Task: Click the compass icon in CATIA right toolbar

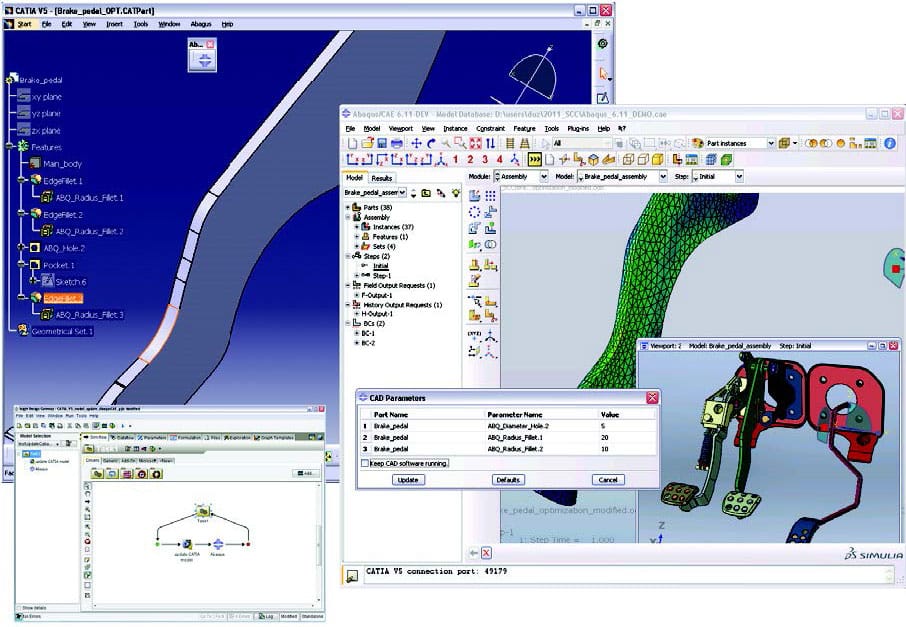Action: click(603, 44)
